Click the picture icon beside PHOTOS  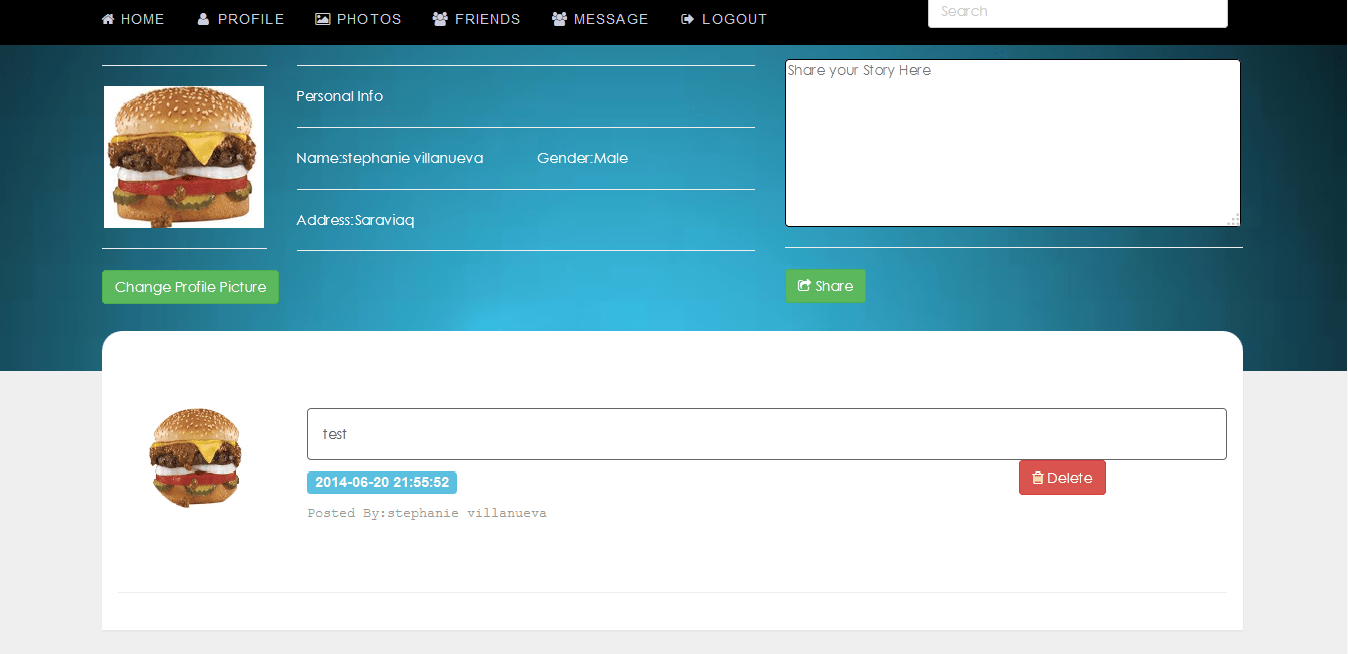(322, 18)
